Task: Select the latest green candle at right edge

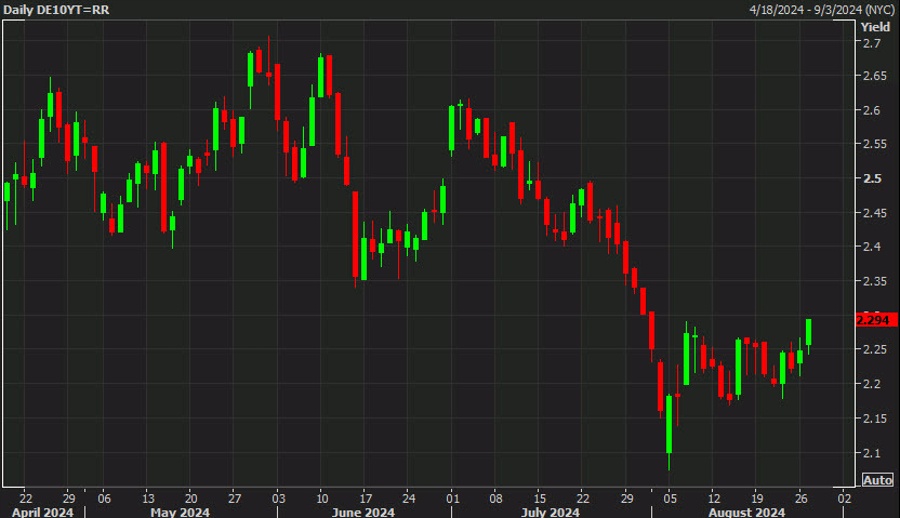Action: [807, 333]
